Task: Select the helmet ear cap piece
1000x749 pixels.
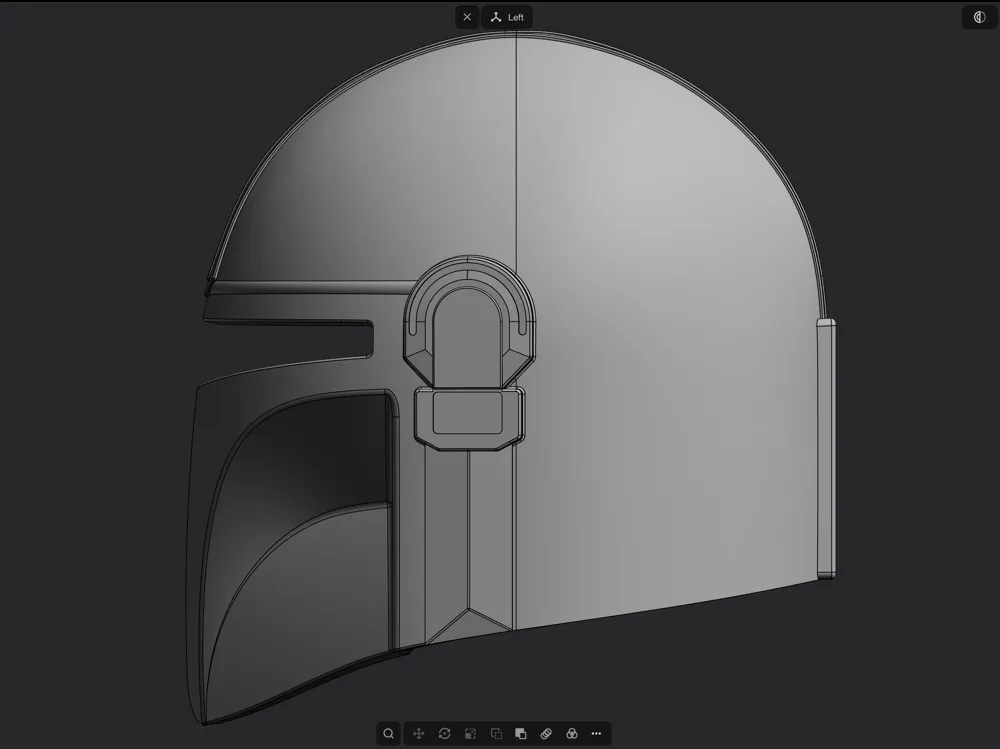Action: [x=469, y=322]
